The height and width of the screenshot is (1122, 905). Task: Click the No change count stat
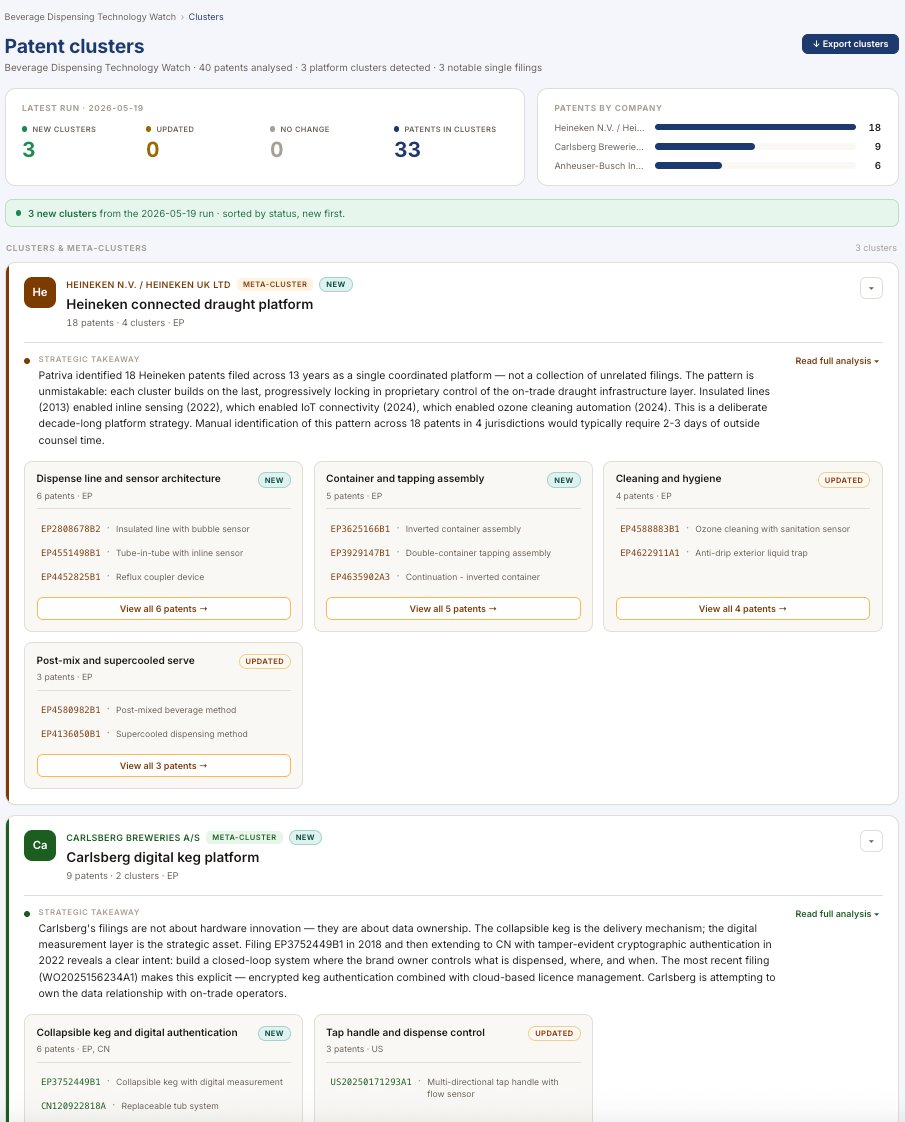tap(277, 150)
